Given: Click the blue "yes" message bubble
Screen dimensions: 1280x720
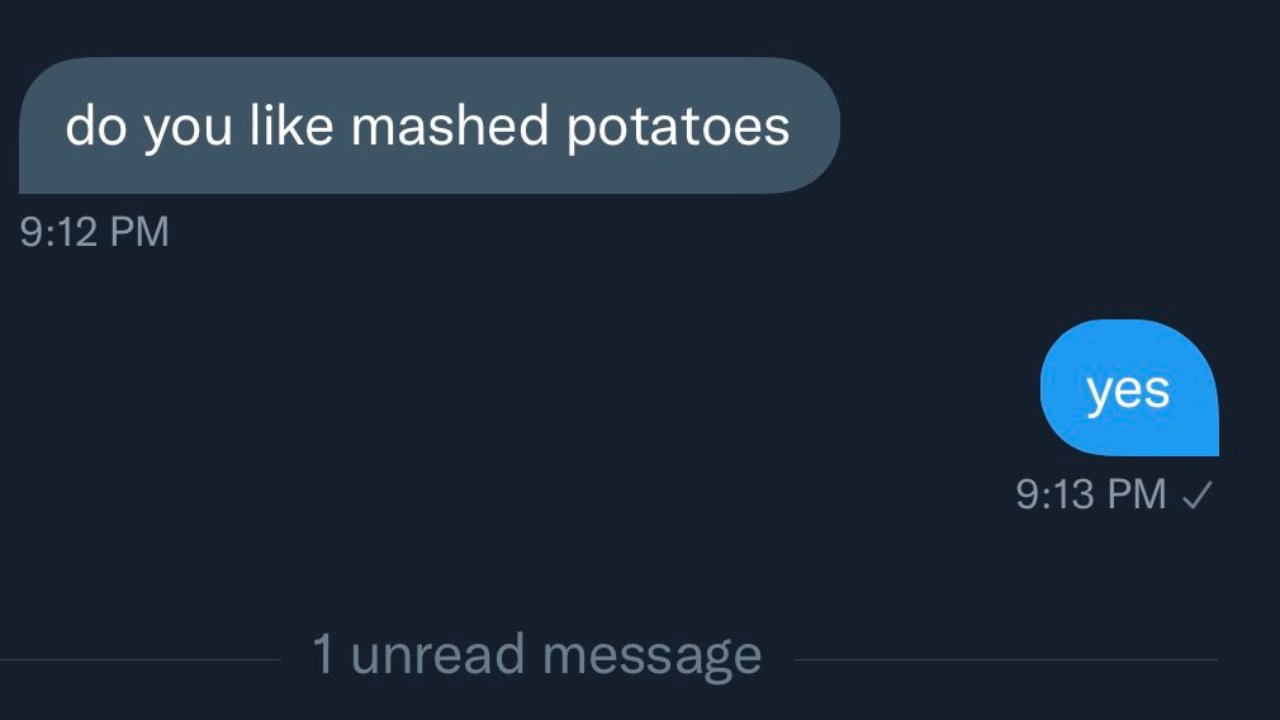Looking at the screenshot, I should click(x=1129, y=388).
